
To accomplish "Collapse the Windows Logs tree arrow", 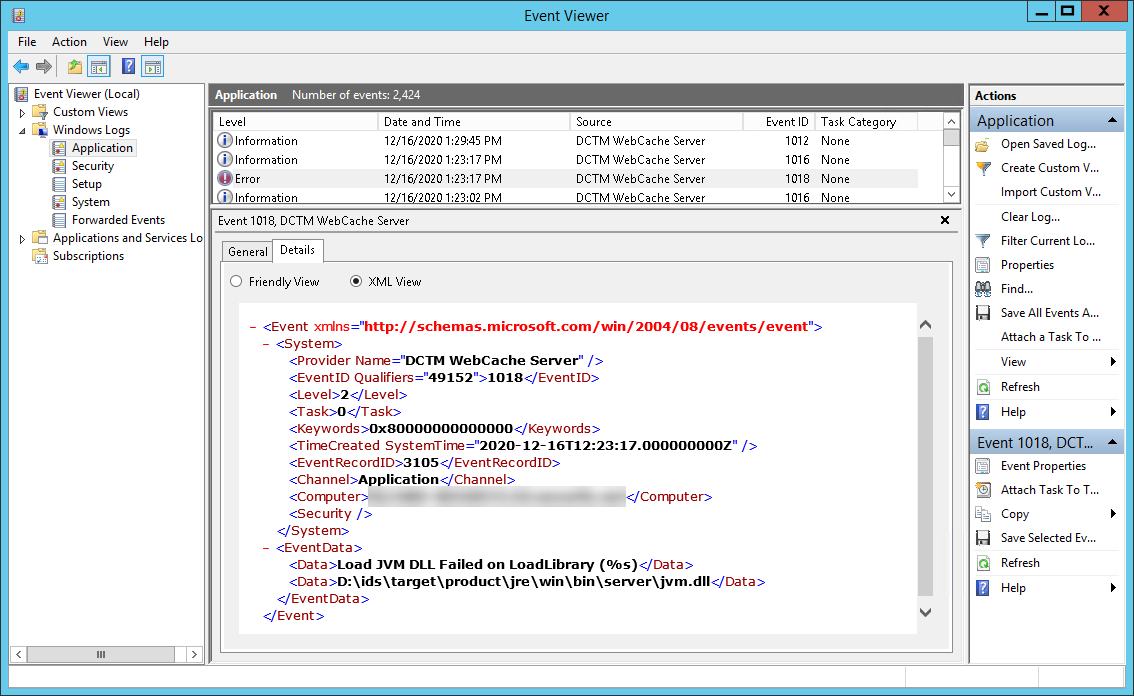I will click(22, 131).
